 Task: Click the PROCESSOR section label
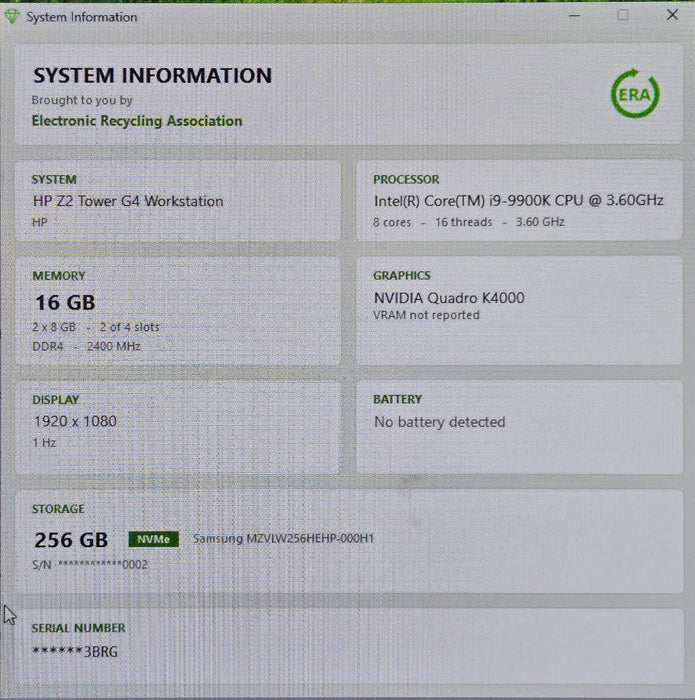[406, 179]
